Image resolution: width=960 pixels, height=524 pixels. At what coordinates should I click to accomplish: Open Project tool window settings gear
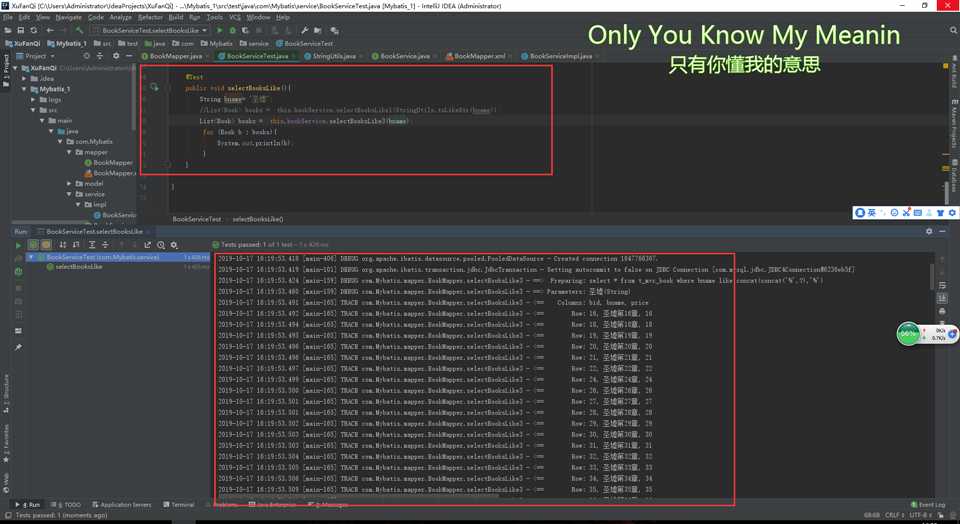[x=116, y=56]
